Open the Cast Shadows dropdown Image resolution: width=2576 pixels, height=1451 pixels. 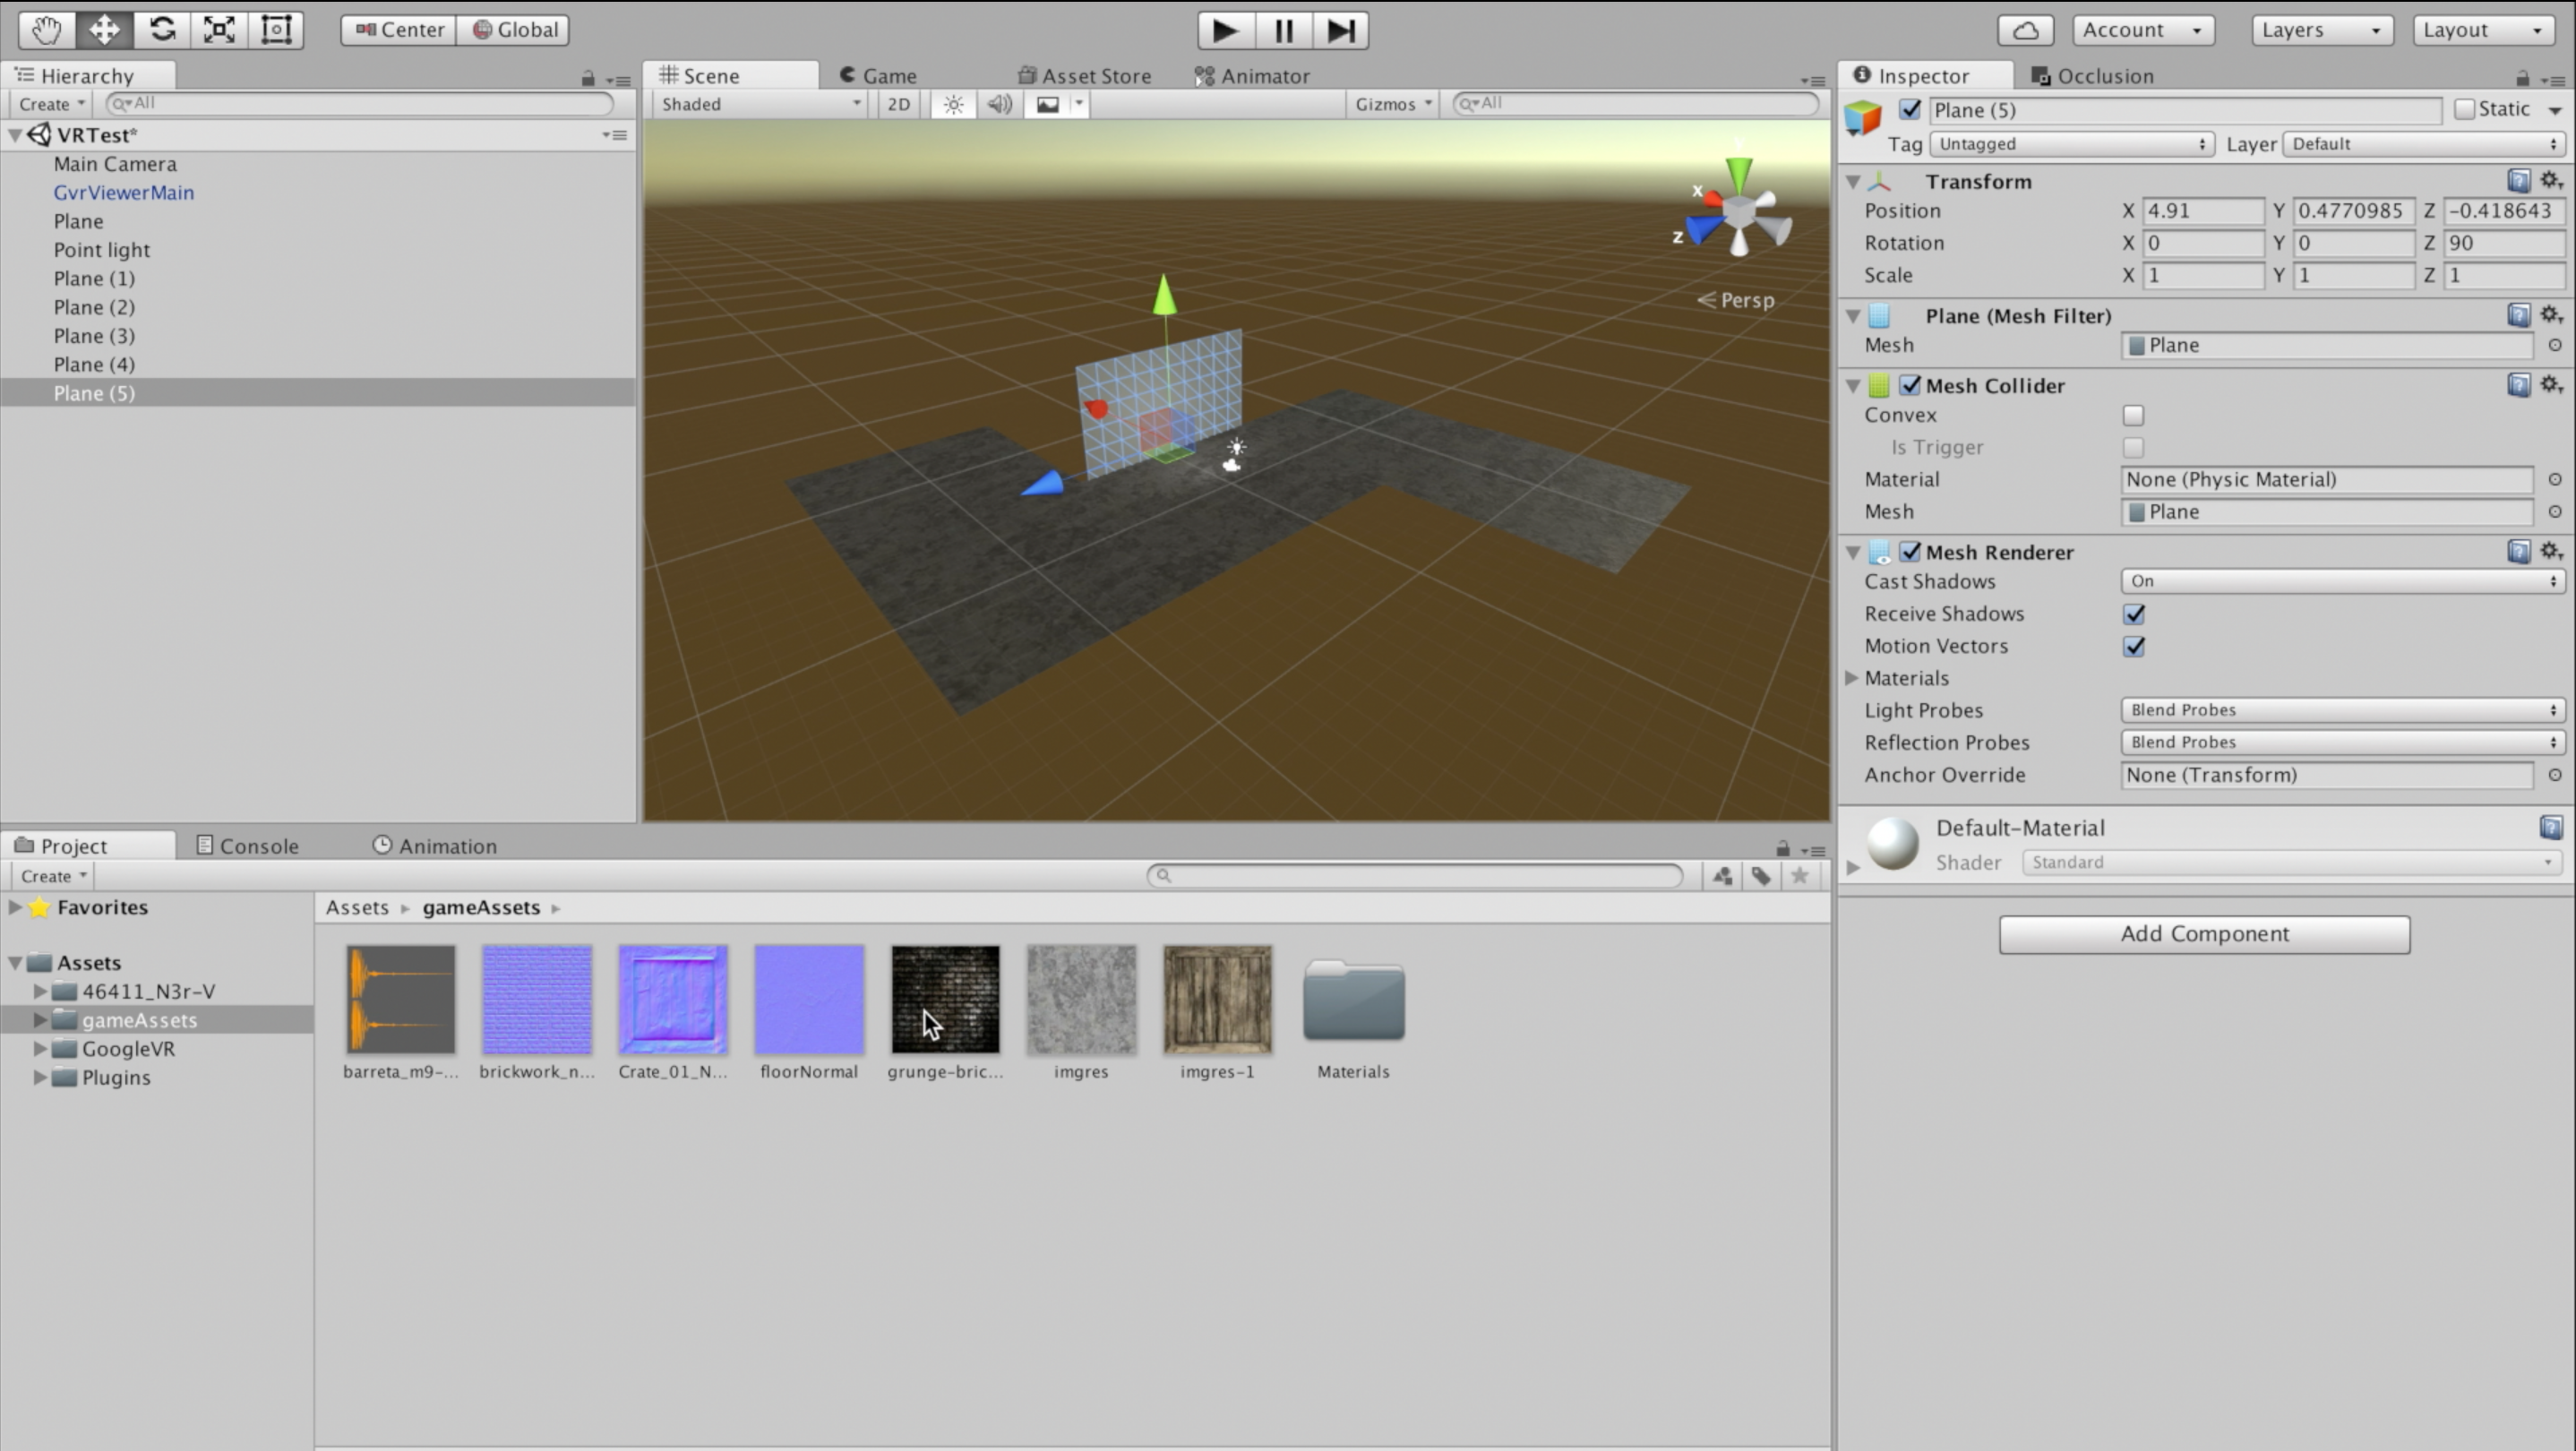2340,581
